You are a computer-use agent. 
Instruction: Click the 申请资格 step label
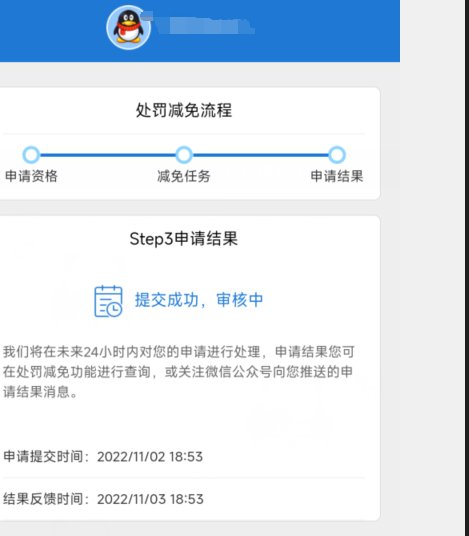31,176
